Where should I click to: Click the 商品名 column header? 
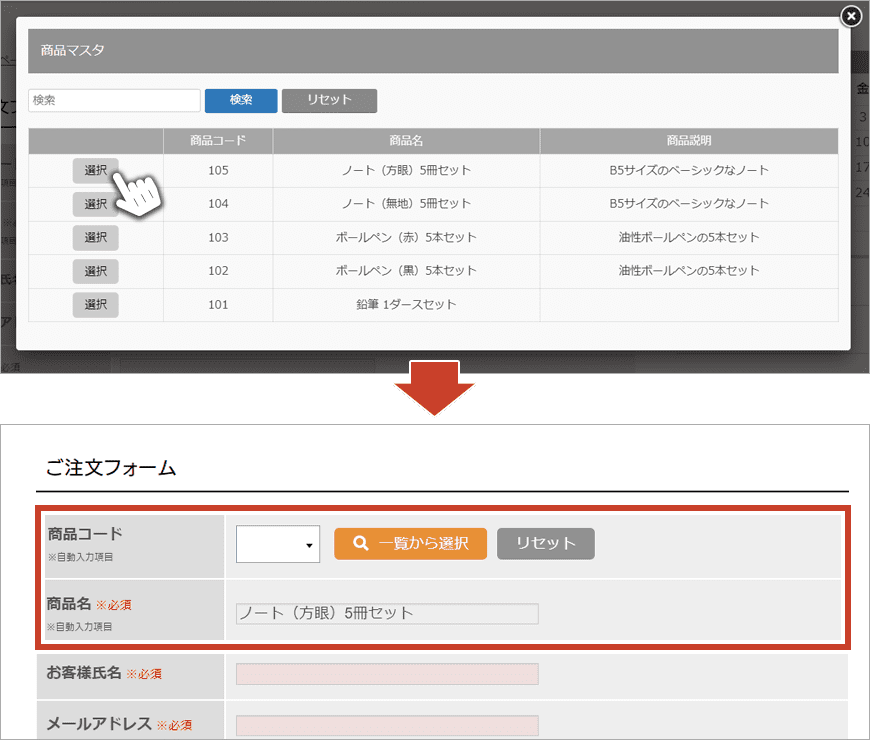[406, 141]
